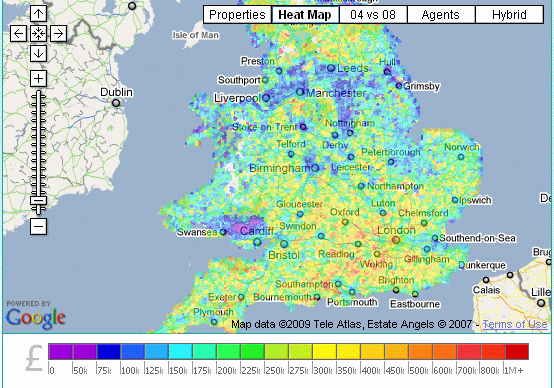Screen dimensions: 554x388
Task: Click the Manchester city marker
Action: point(300,92)
